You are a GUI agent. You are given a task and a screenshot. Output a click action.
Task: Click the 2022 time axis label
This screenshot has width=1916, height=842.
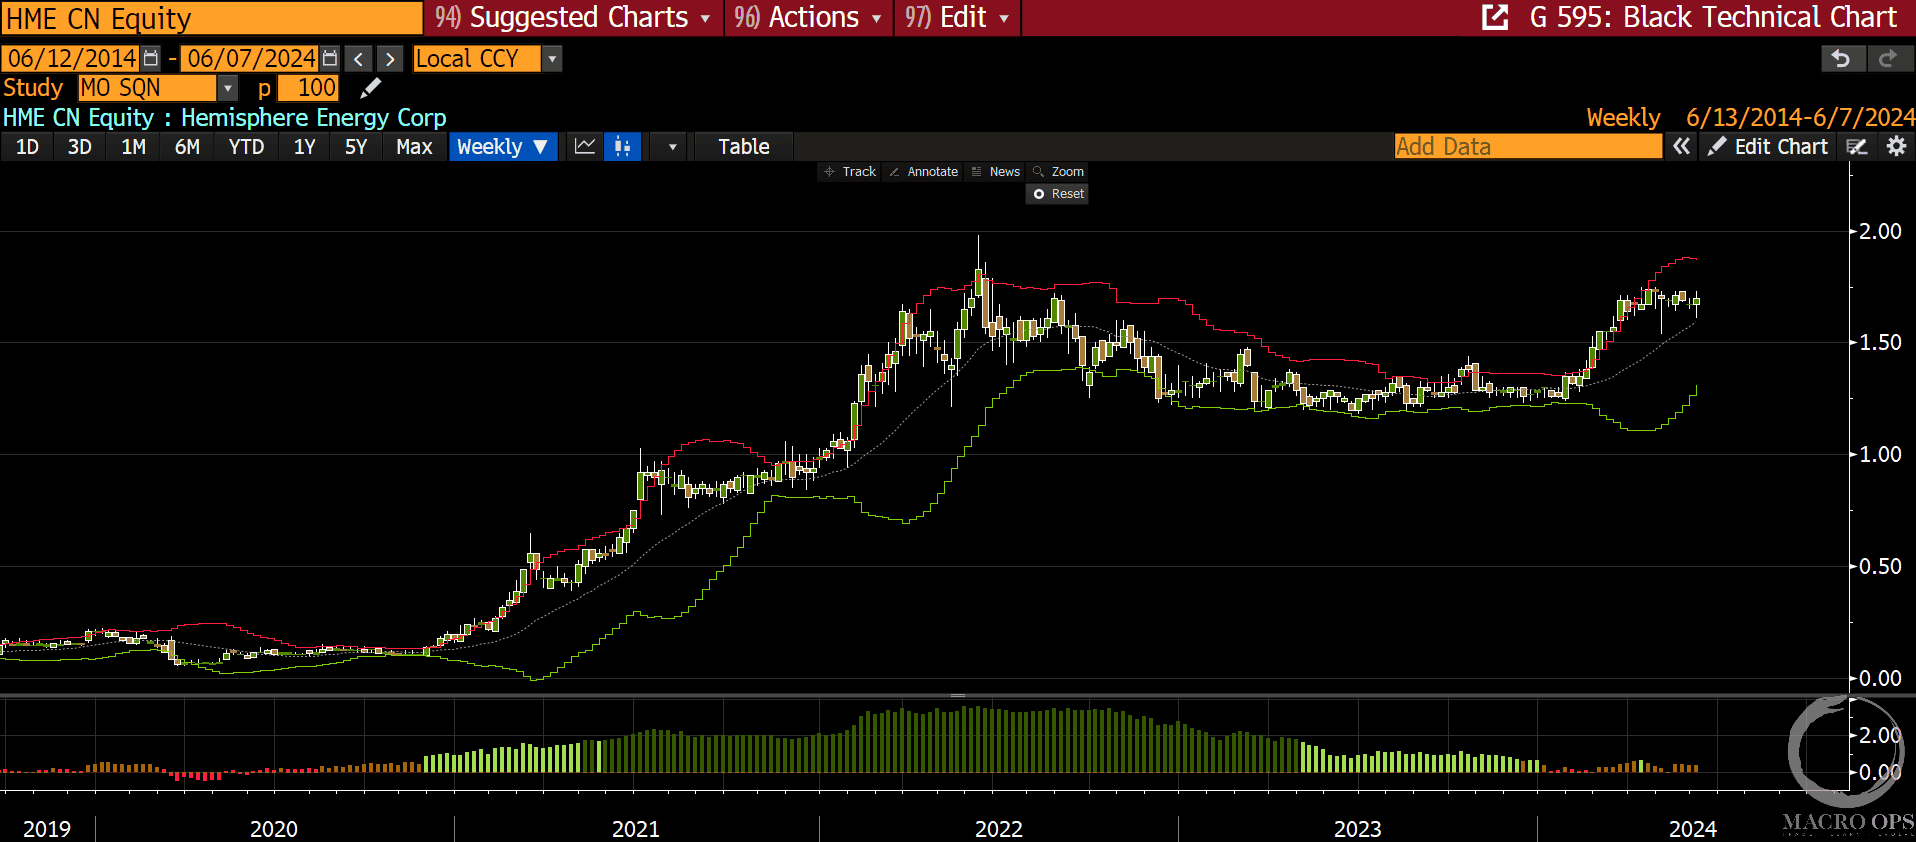click(x=999, y=829)
